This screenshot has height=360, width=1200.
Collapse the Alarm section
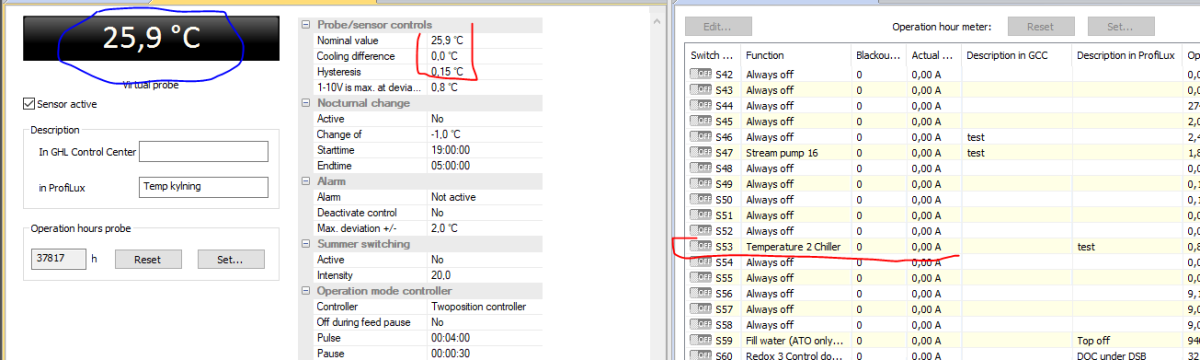click(307, 181)
